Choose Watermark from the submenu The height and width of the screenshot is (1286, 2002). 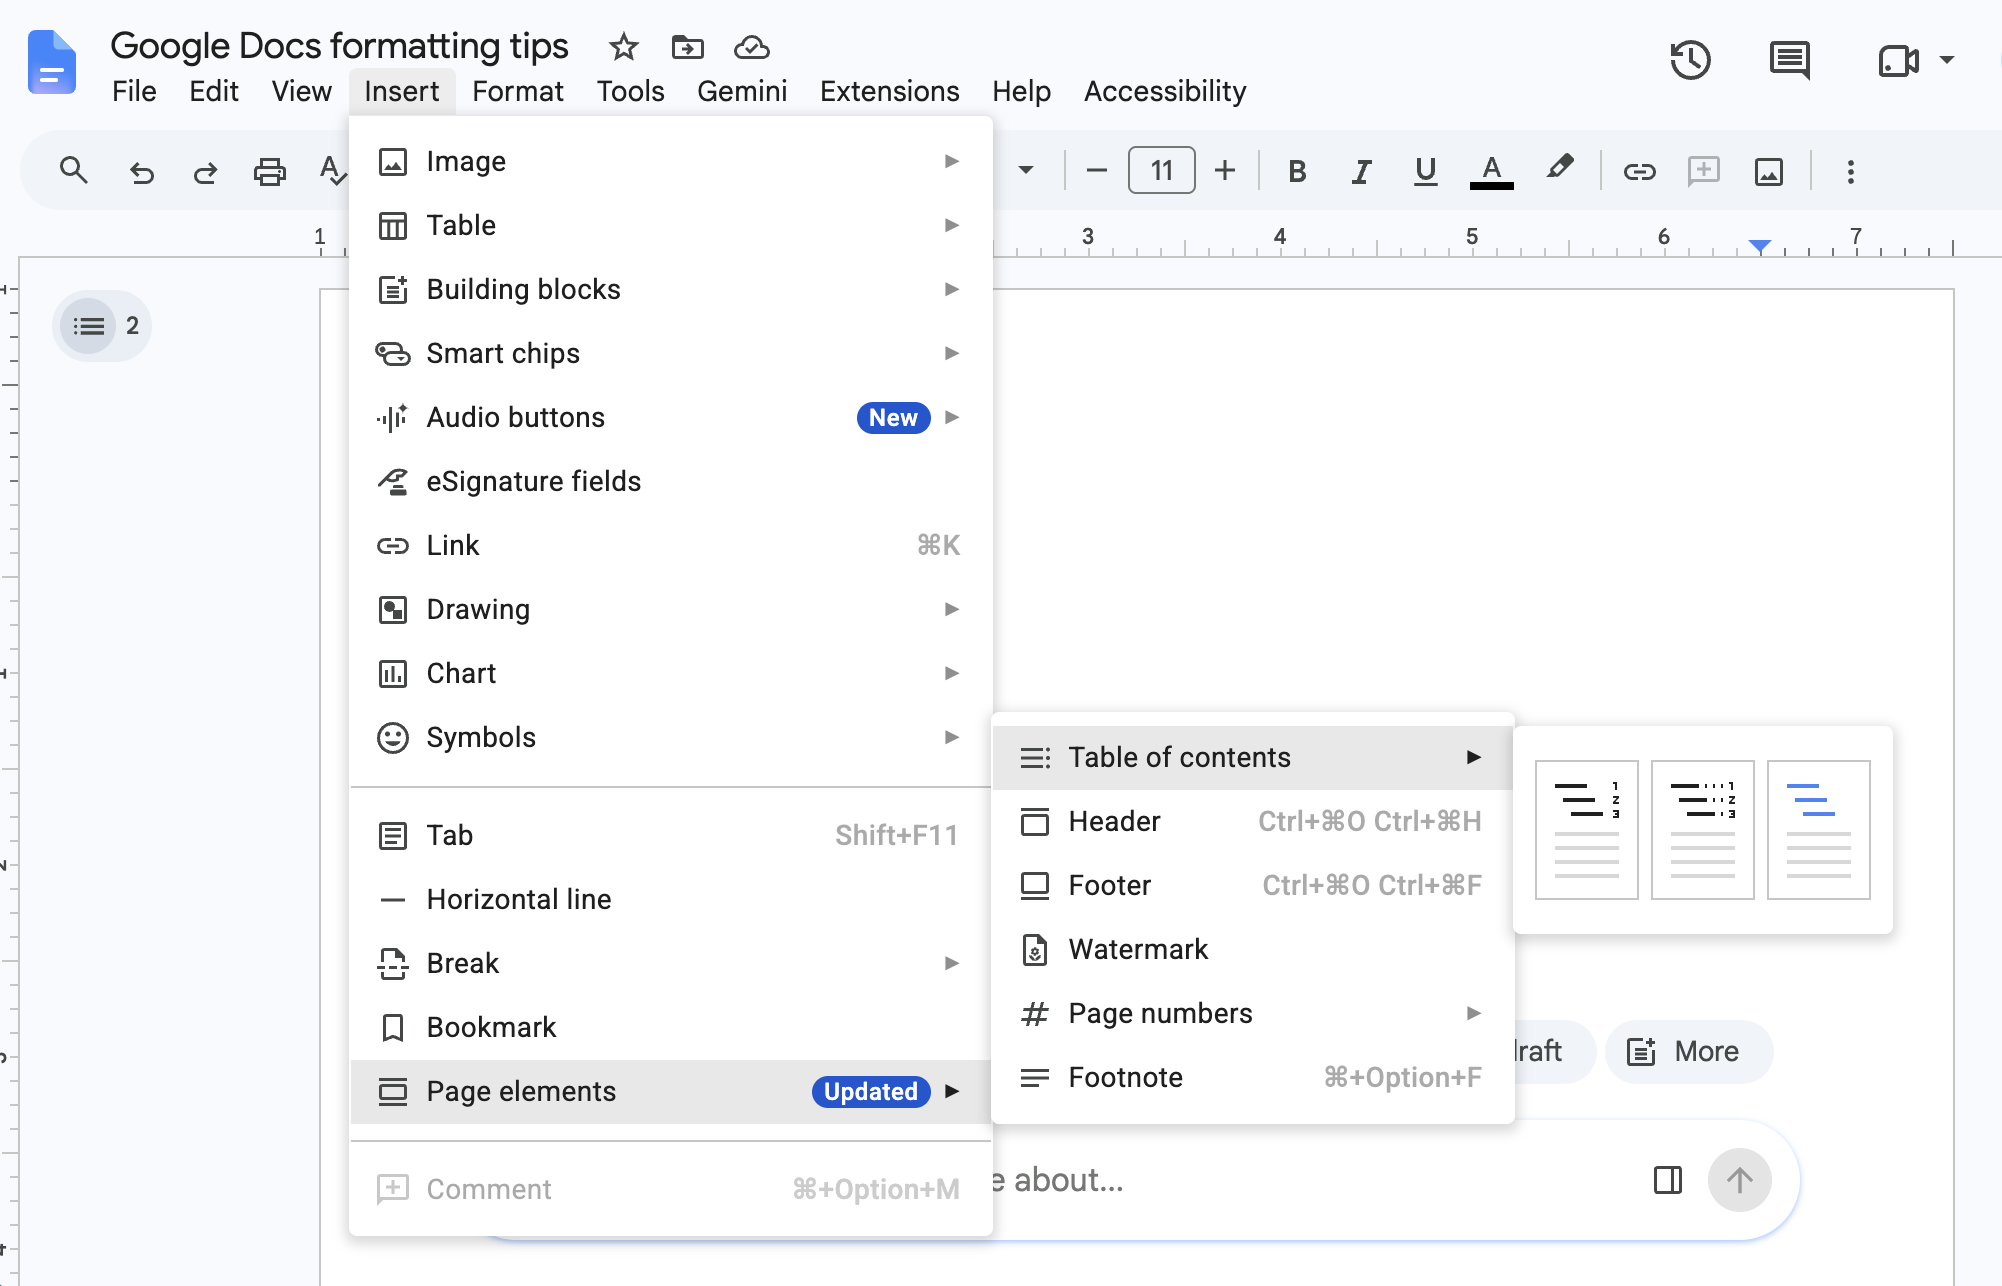1252,949
